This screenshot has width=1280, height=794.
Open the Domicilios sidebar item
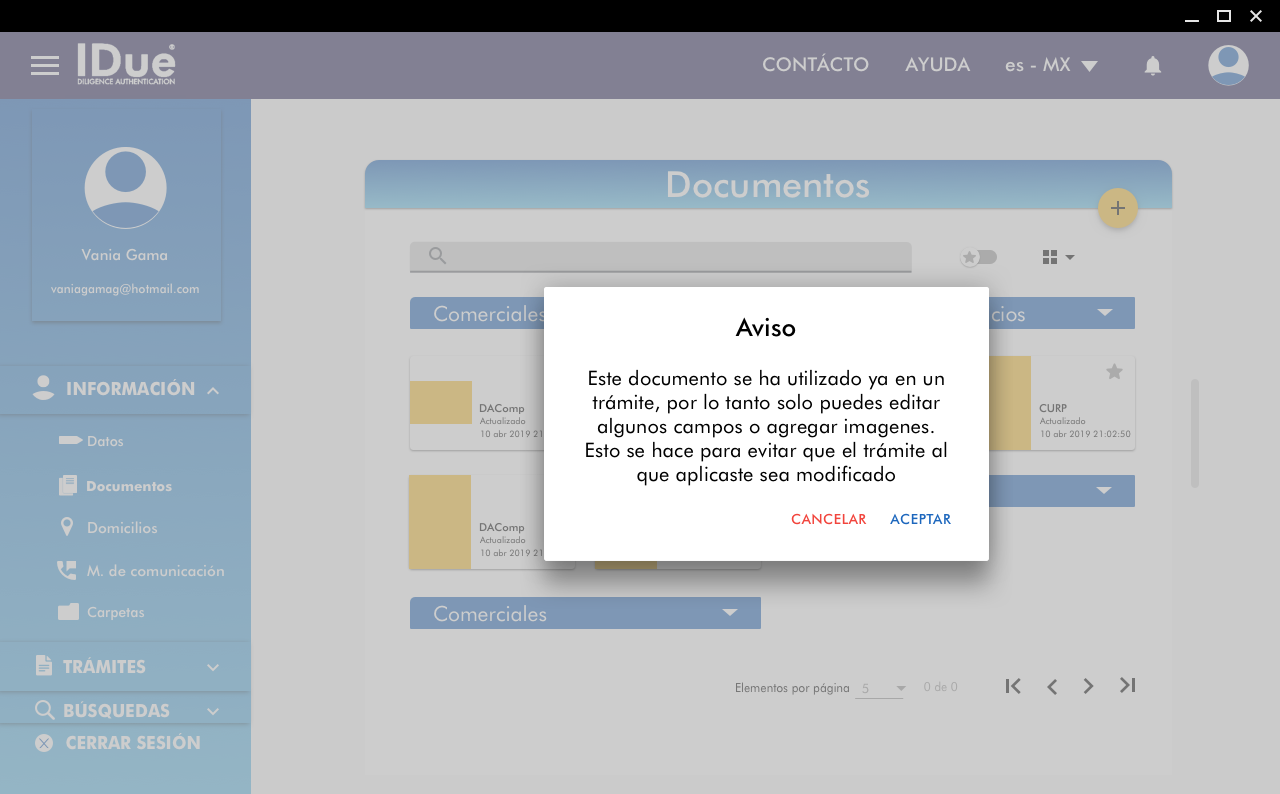click(x=122, y=528)
